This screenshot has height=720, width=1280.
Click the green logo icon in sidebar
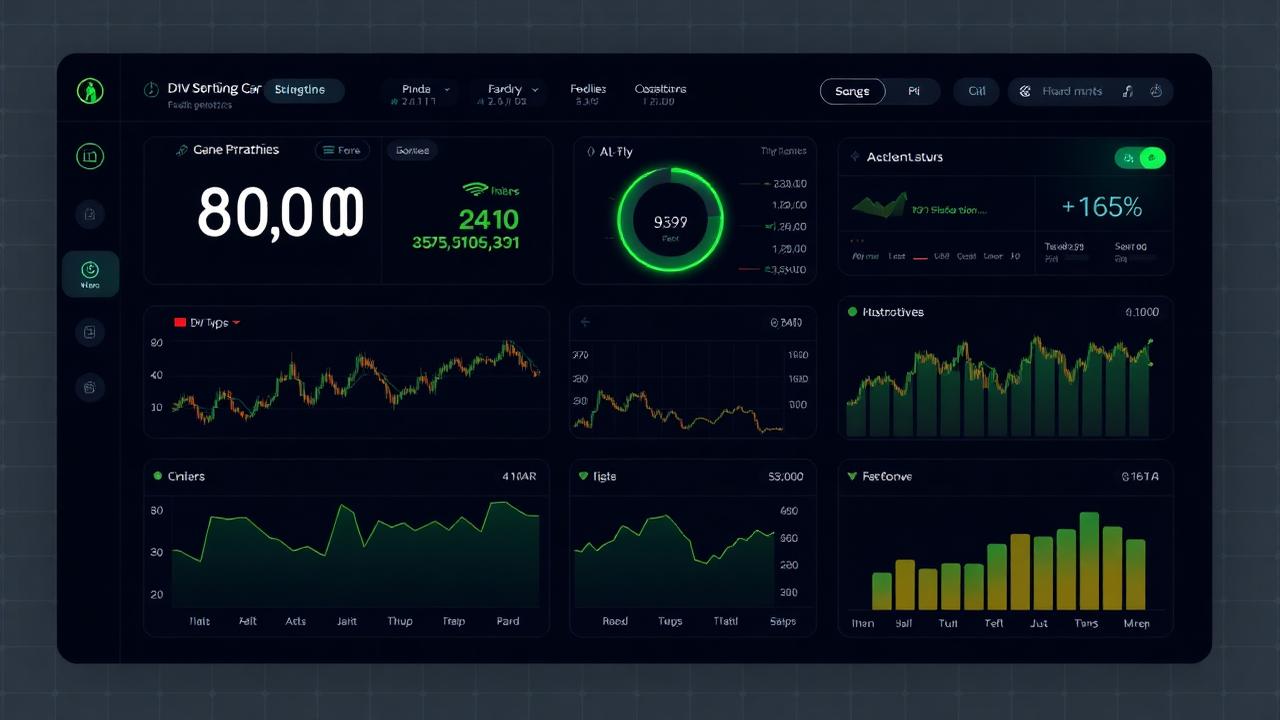click(x=90, y=91)
